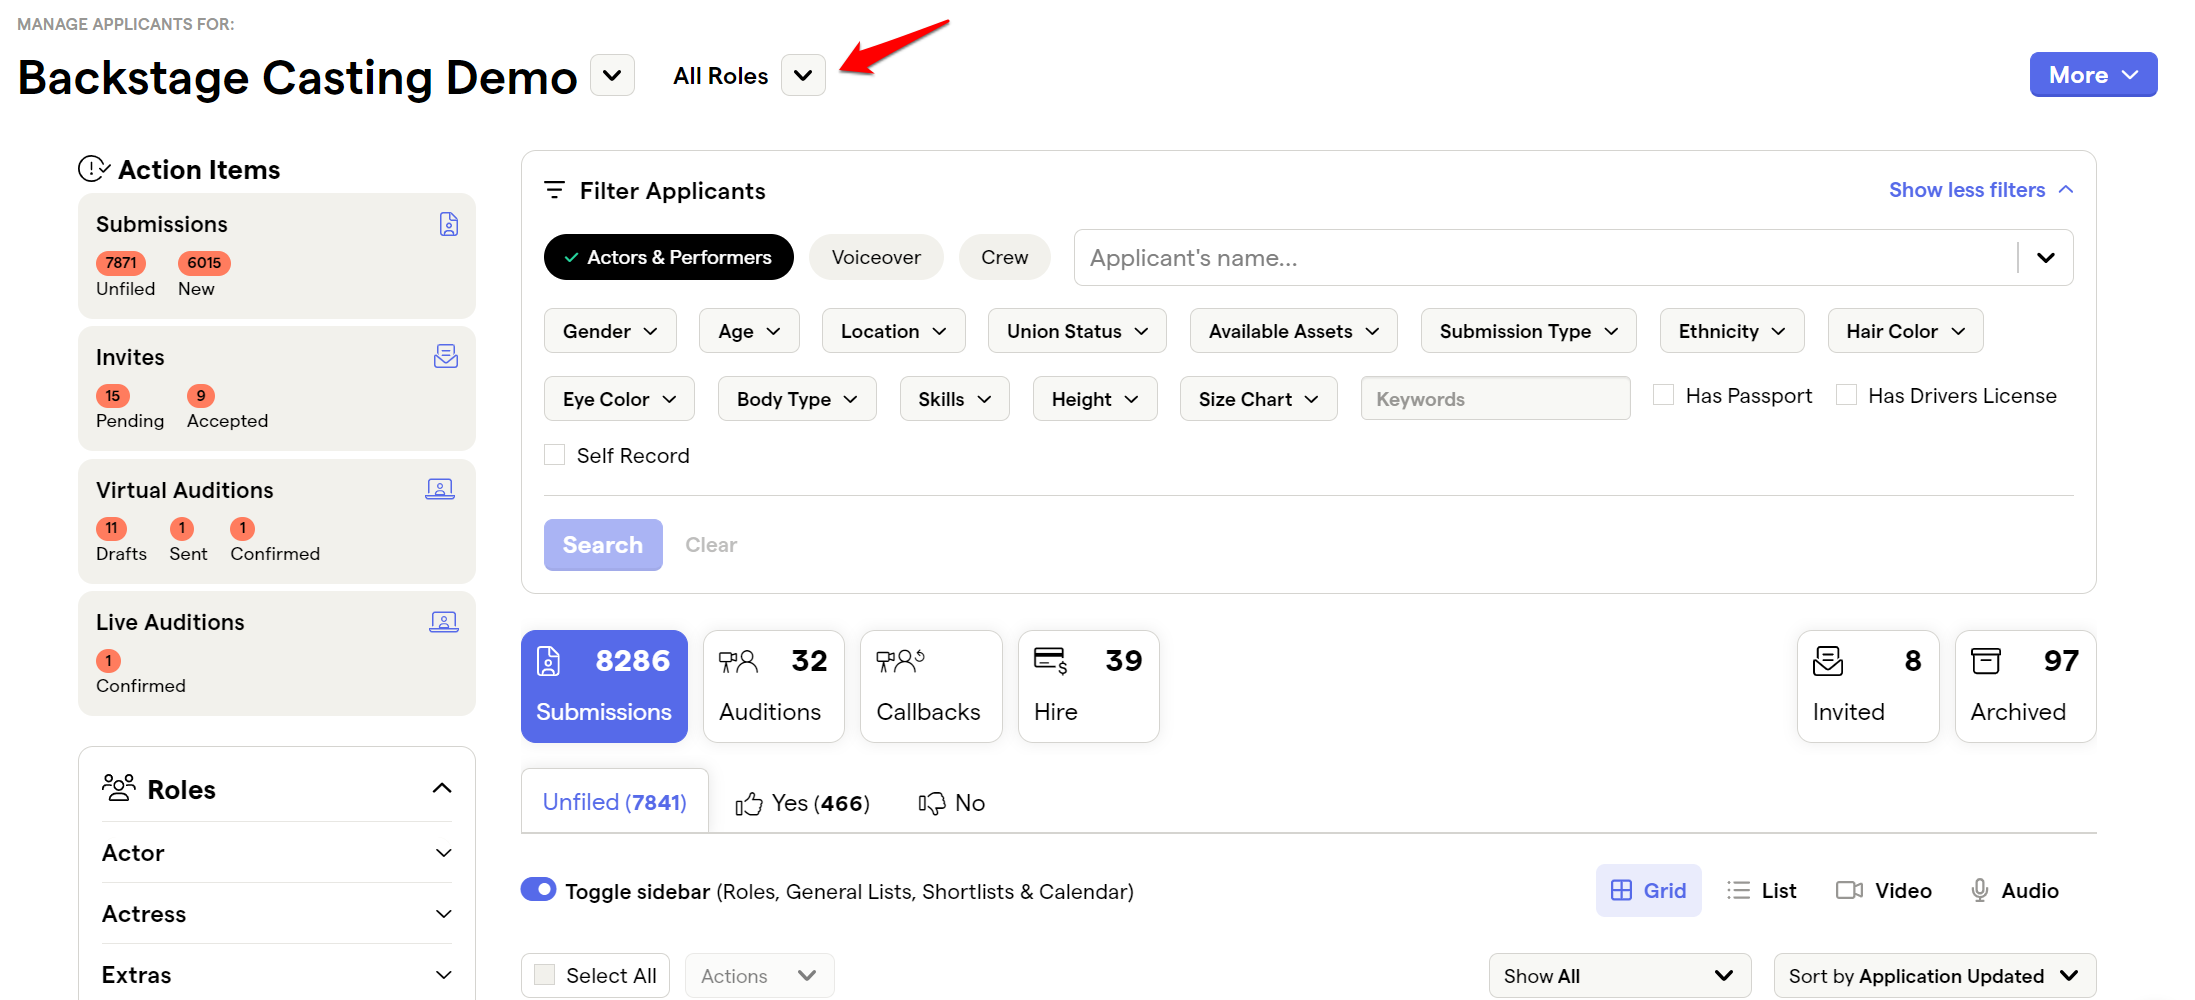Image resolution: width=2195 pixels, height=1000 pixels.
Task: Open the Virtual Auditions camera icon
Action: pyautogui.click(x=440, y=488)
